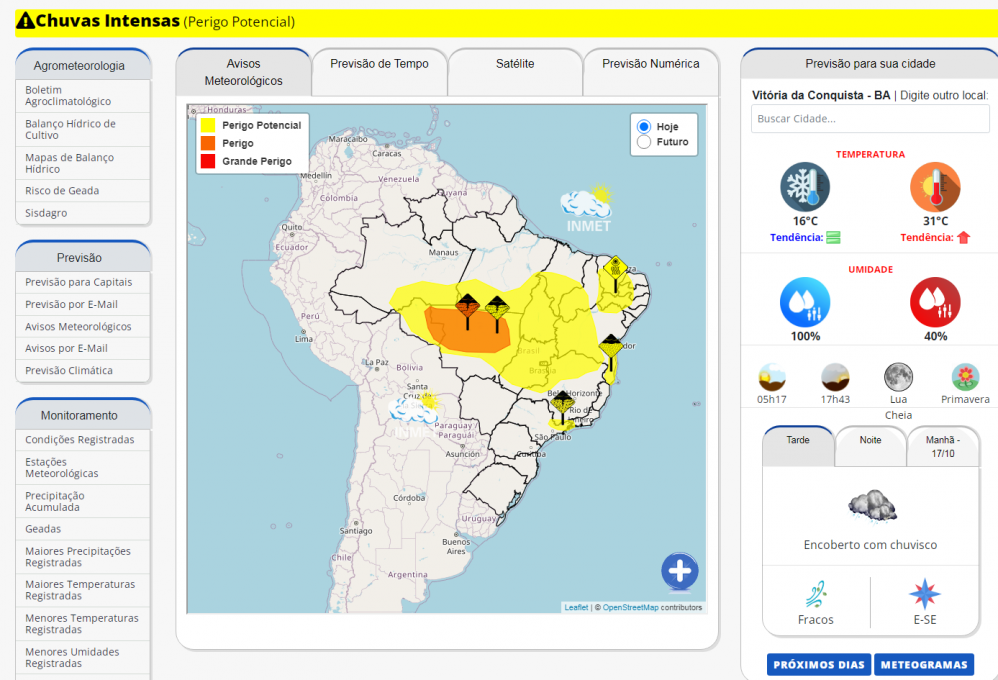
Task: Open the Satélite tab
Action: [x=515, y=64]
